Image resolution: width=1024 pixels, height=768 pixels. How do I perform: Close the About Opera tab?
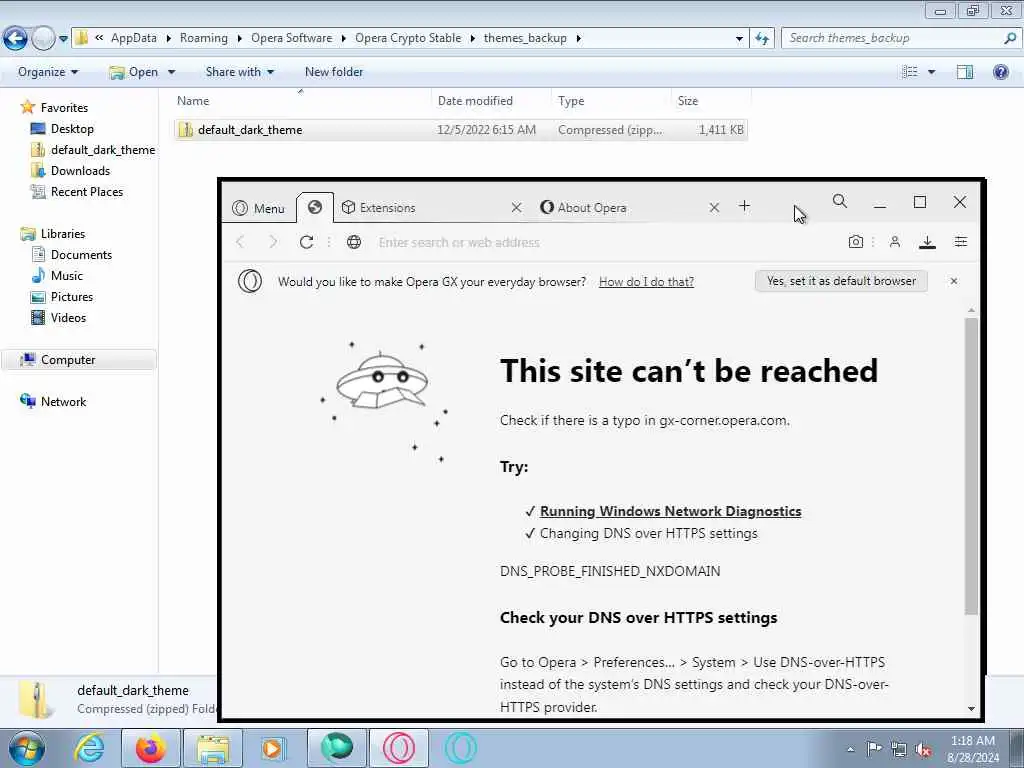(714, 207)
